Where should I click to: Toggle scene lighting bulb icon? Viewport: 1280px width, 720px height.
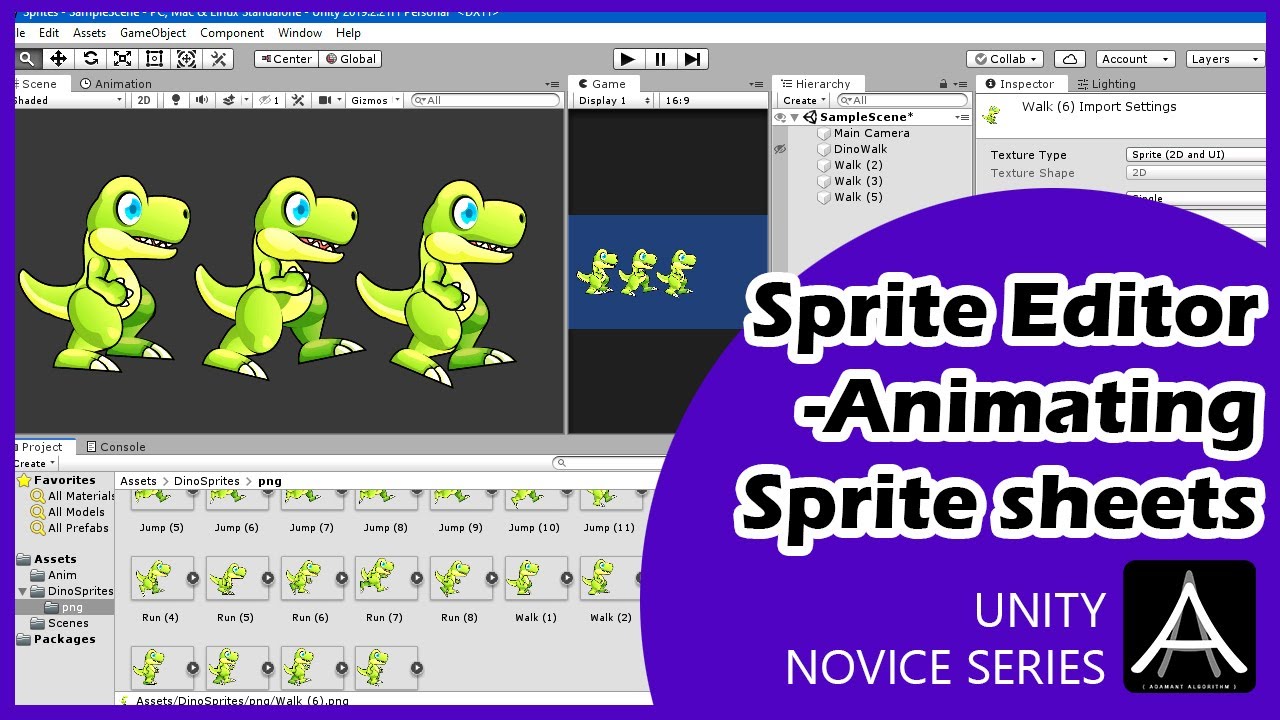click(177, 100)
